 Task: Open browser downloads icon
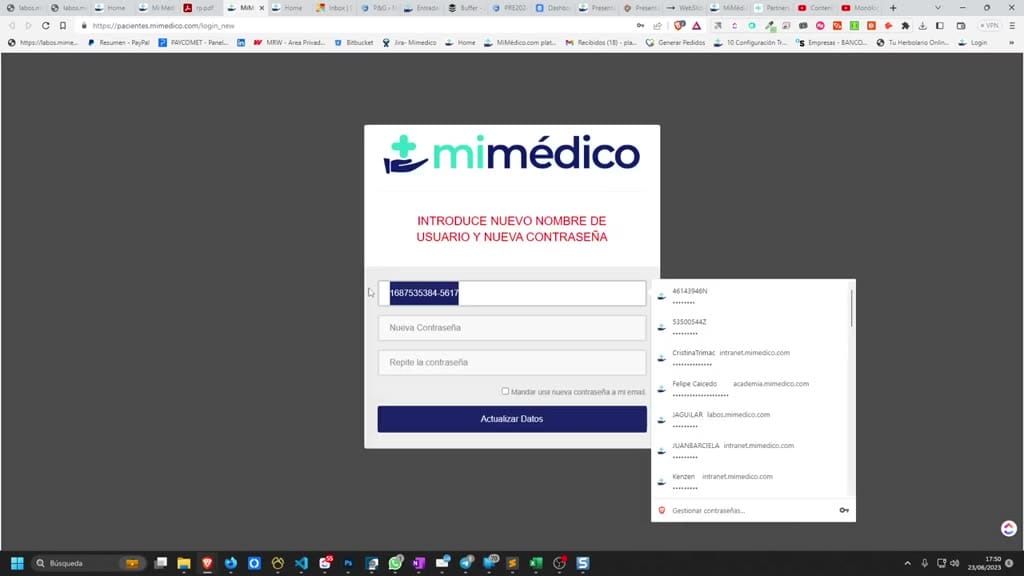click(x=922, y=25)
